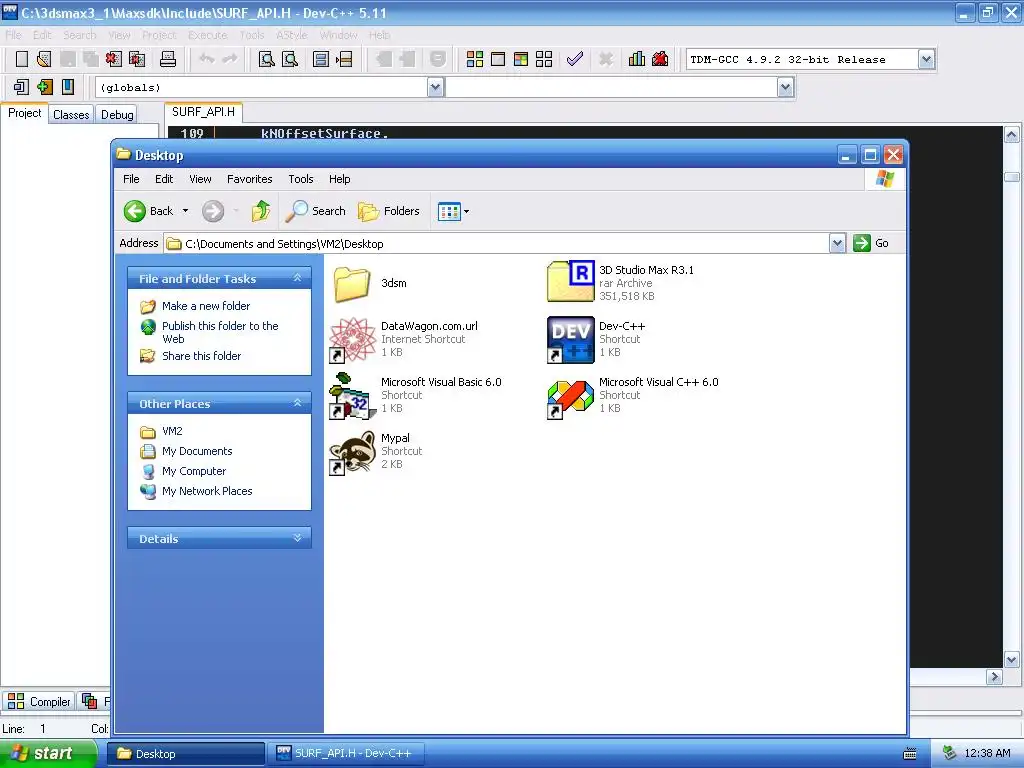This screenshot has height=768, width=1024.
Task: Click the green Back arrow in Explorer
Action: click(x=135, y=211)
